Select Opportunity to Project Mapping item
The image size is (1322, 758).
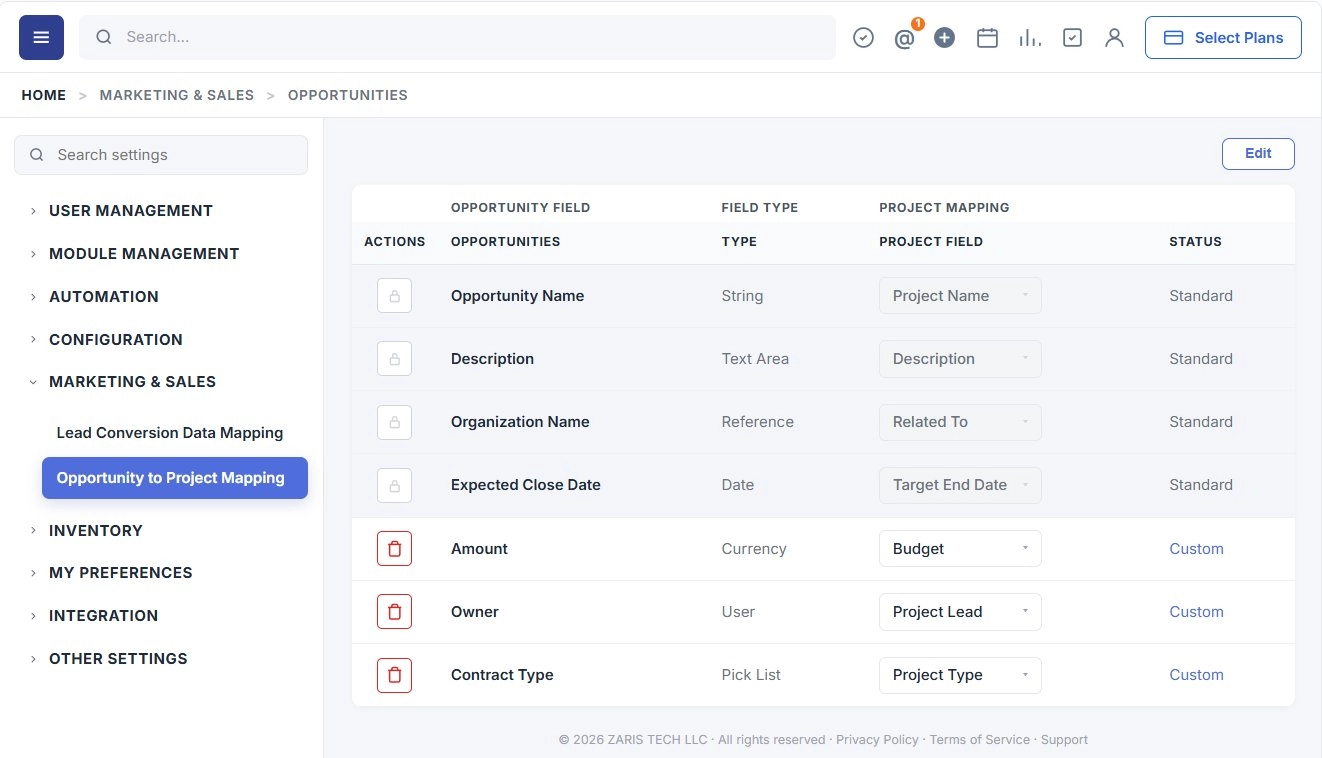175,478
